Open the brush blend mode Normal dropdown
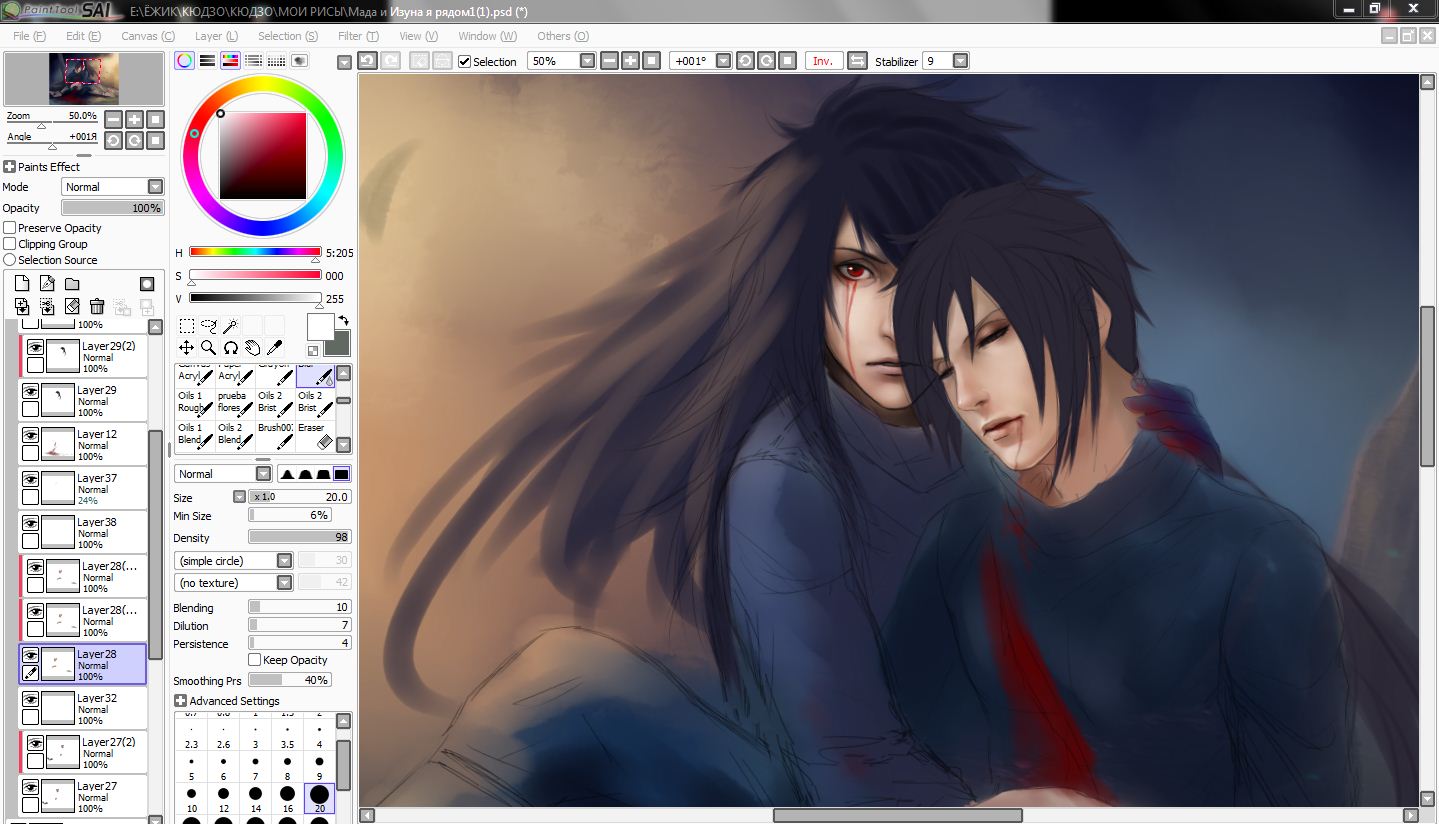This screenshot has height=824, width=1439. [x=223, y=474]
